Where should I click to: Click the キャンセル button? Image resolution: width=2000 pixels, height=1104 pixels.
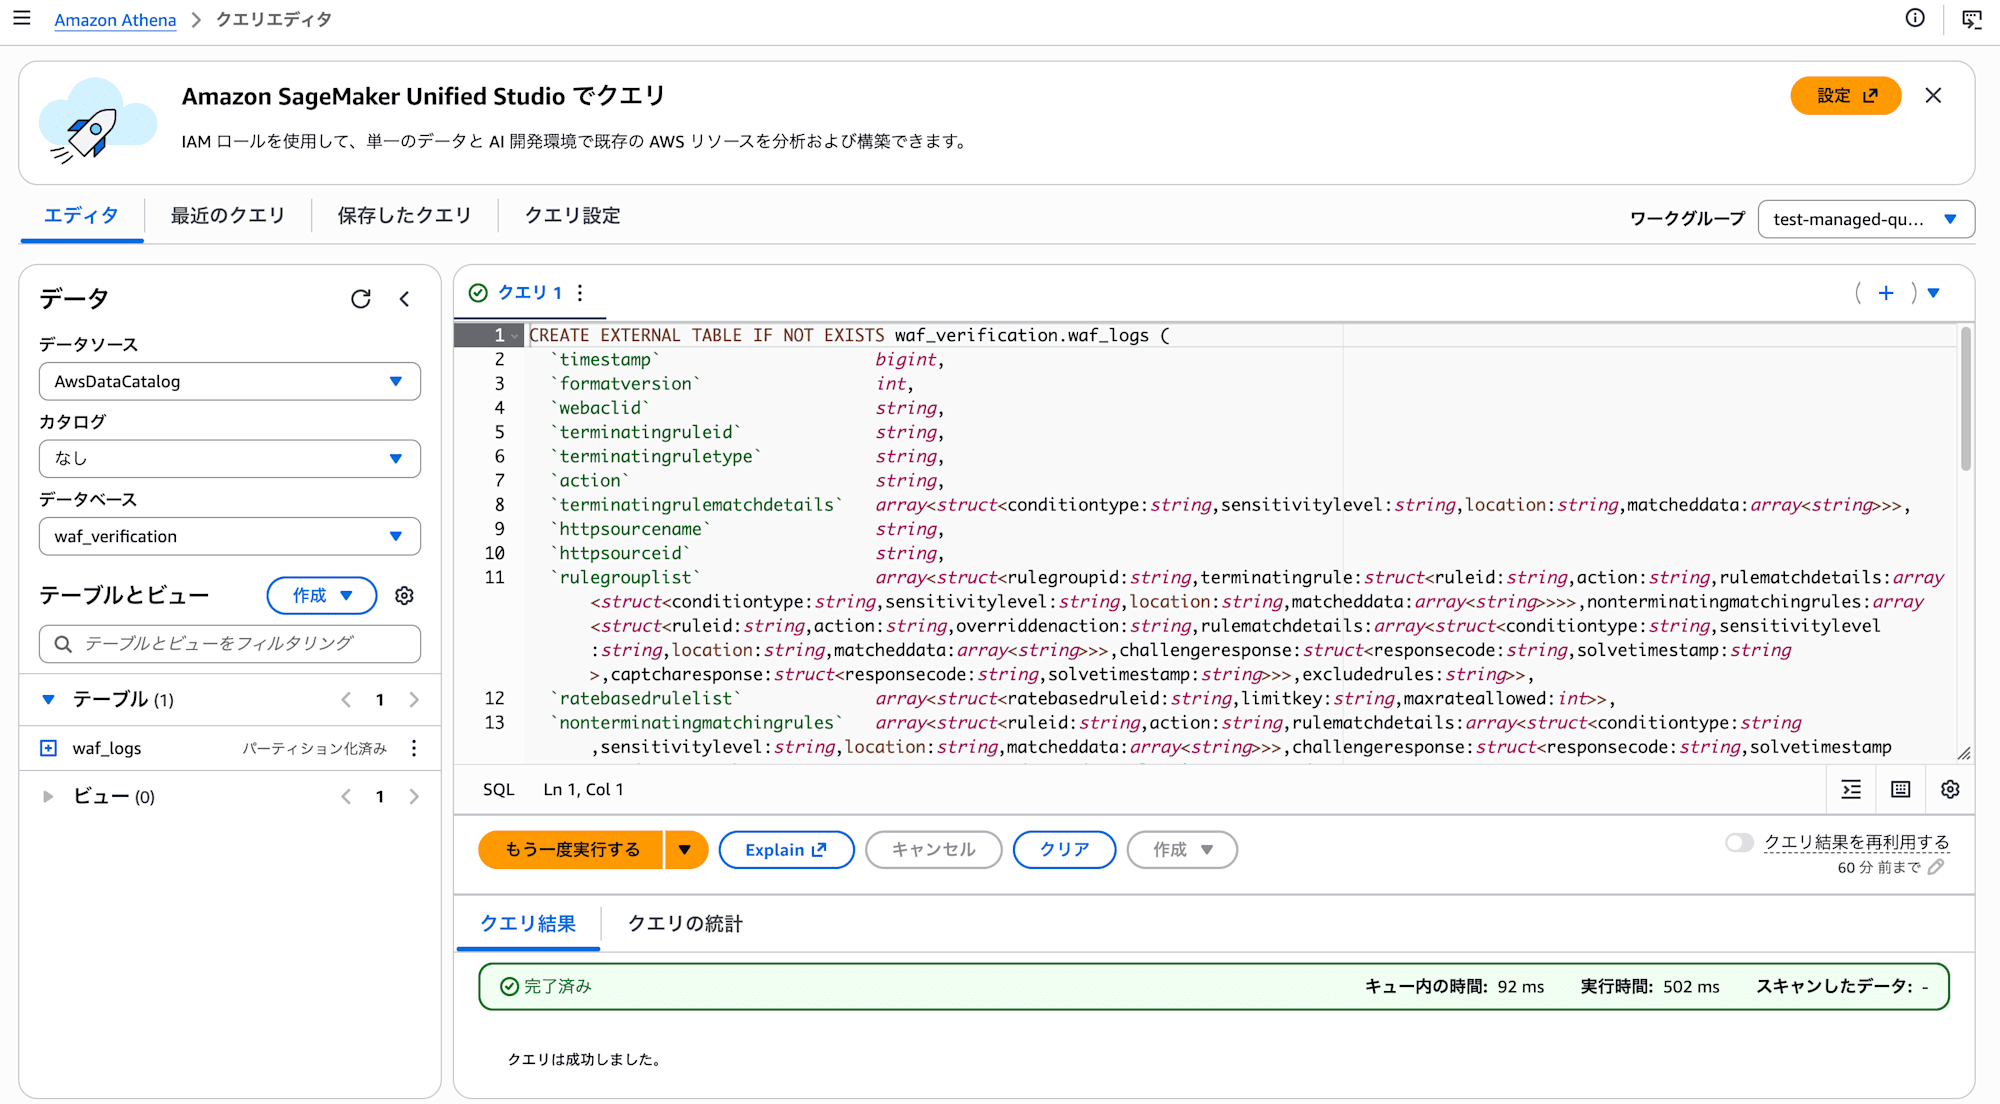(x=933, y=849)
